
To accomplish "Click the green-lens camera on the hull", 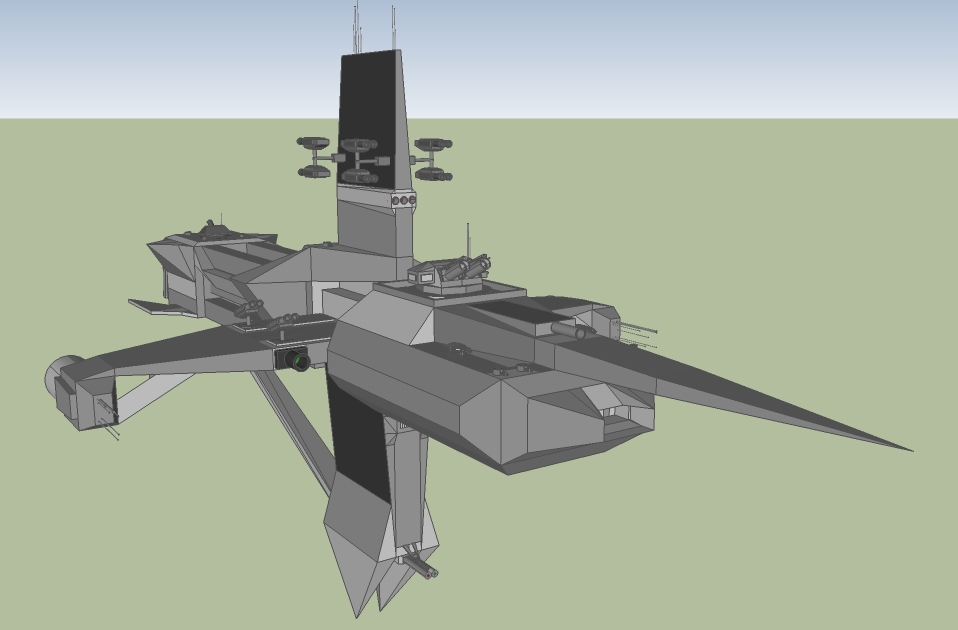I will (x=296, y=360).
